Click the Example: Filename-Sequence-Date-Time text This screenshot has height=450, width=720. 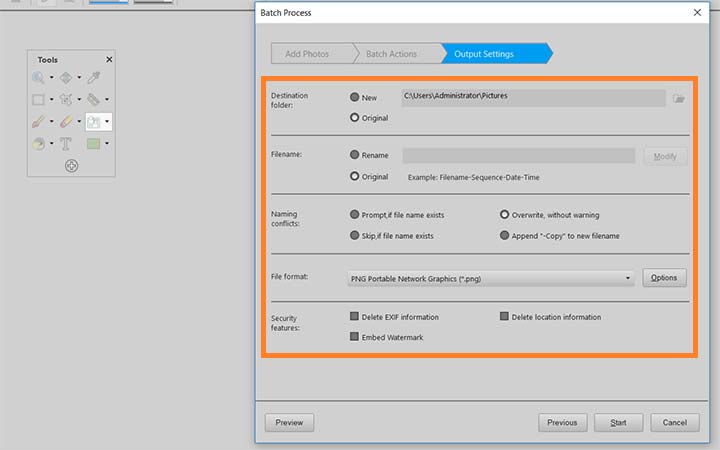[473, 177]
